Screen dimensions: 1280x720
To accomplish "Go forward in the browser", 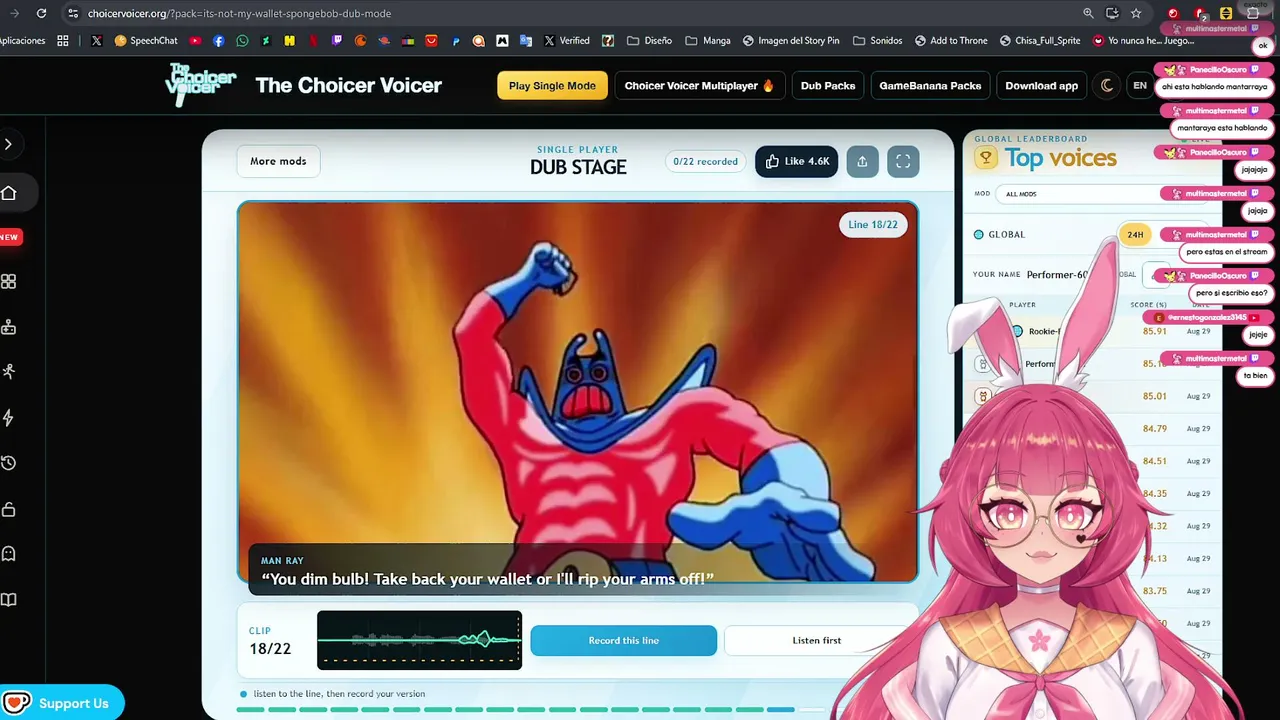I will 14,14.
